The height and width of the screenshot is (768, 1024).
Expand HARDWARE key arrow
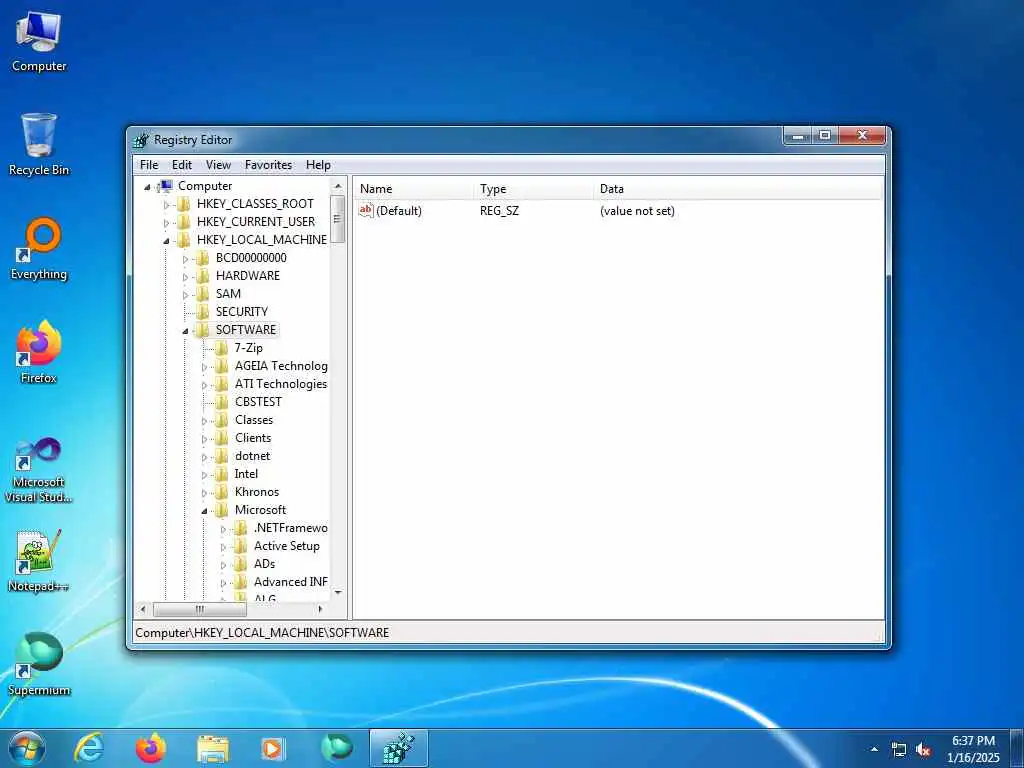185,277
